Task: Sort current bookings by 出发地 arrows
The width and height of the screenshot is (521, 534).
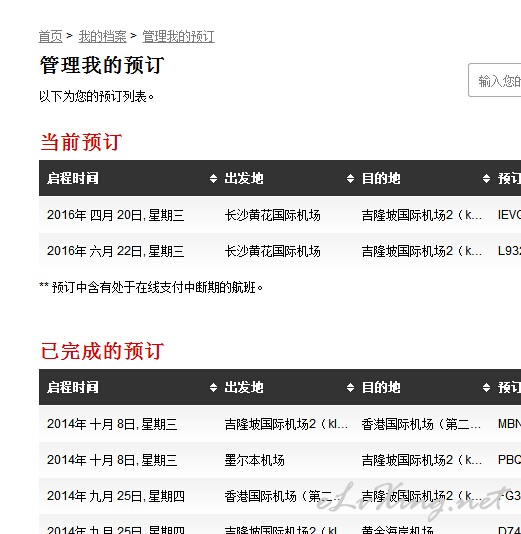Action: pos(350,178)
